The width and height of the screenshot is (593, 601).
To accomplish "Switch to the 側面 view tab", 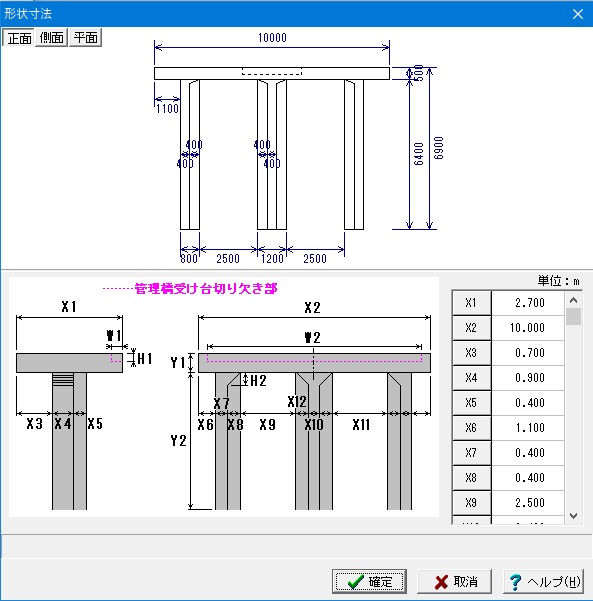I will (51, 38).
